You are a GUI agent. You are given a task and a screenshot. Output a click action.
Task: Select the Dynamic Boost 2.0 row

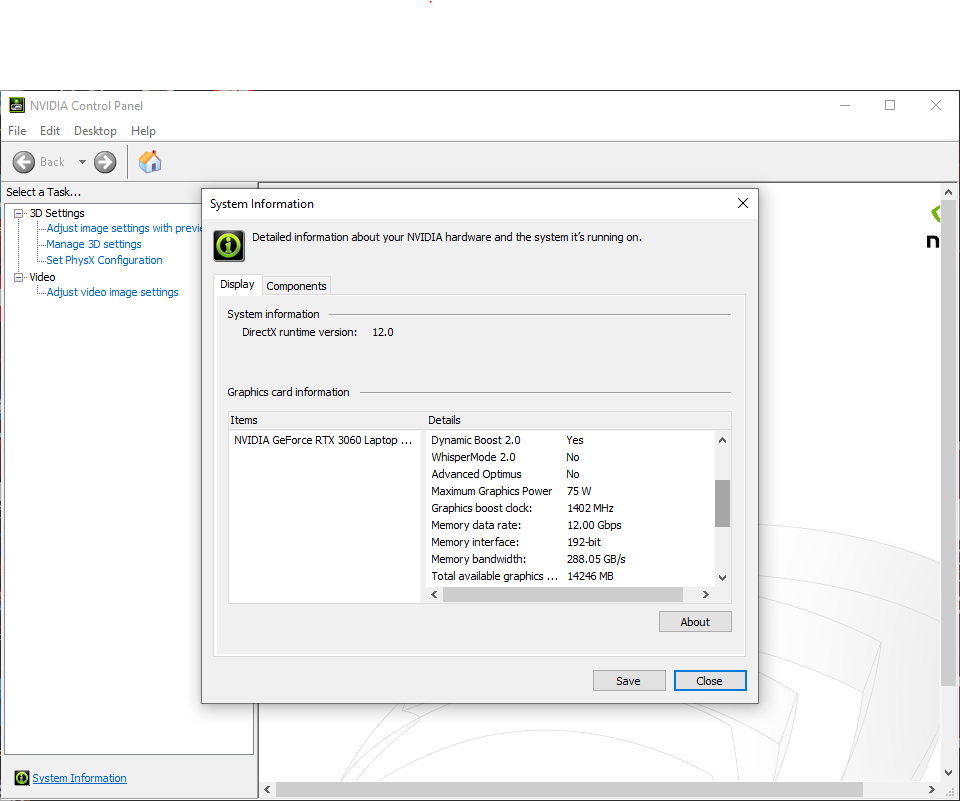[571, 440]
